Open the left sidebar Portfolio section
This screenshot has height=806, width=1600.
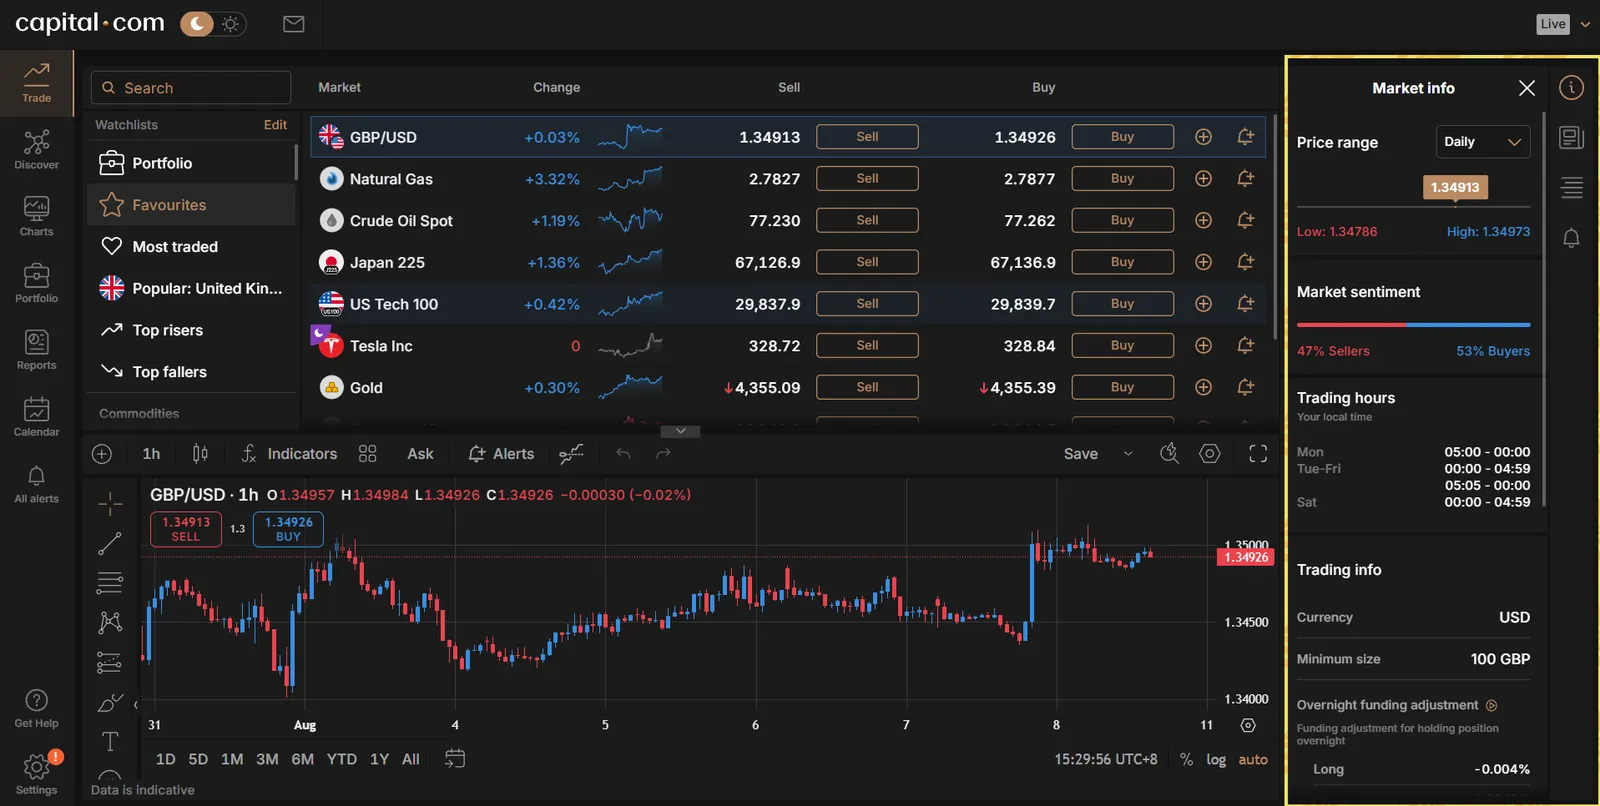pos(37,283)
